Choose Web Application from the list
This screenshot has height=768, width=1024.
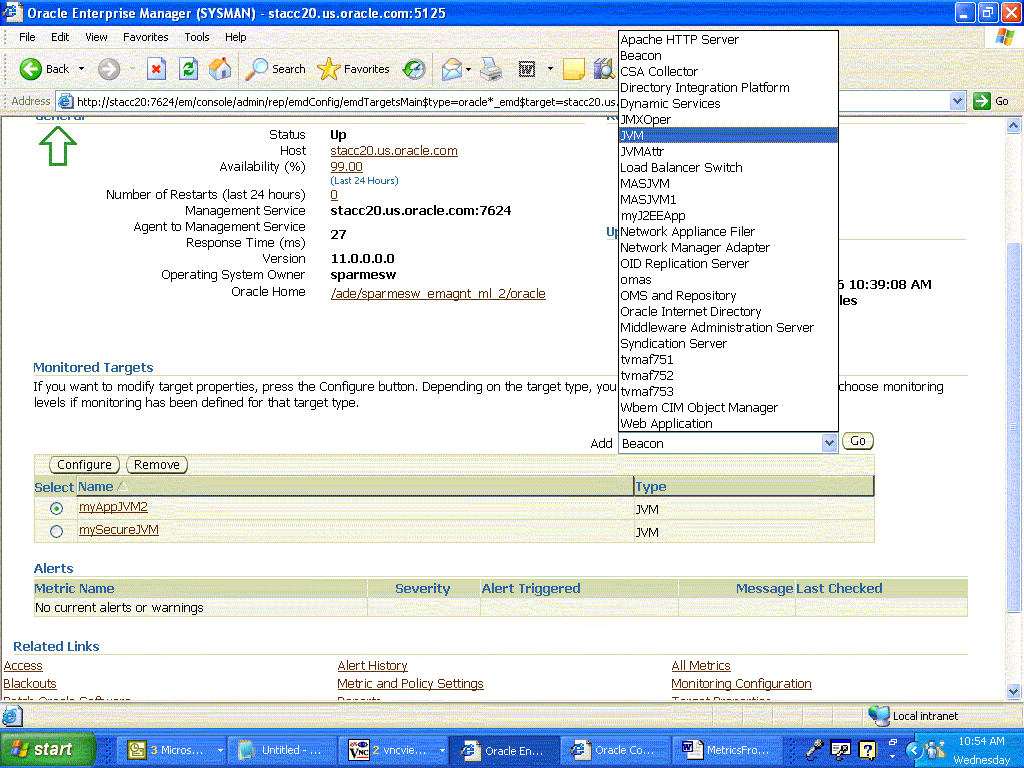[728, 423]
